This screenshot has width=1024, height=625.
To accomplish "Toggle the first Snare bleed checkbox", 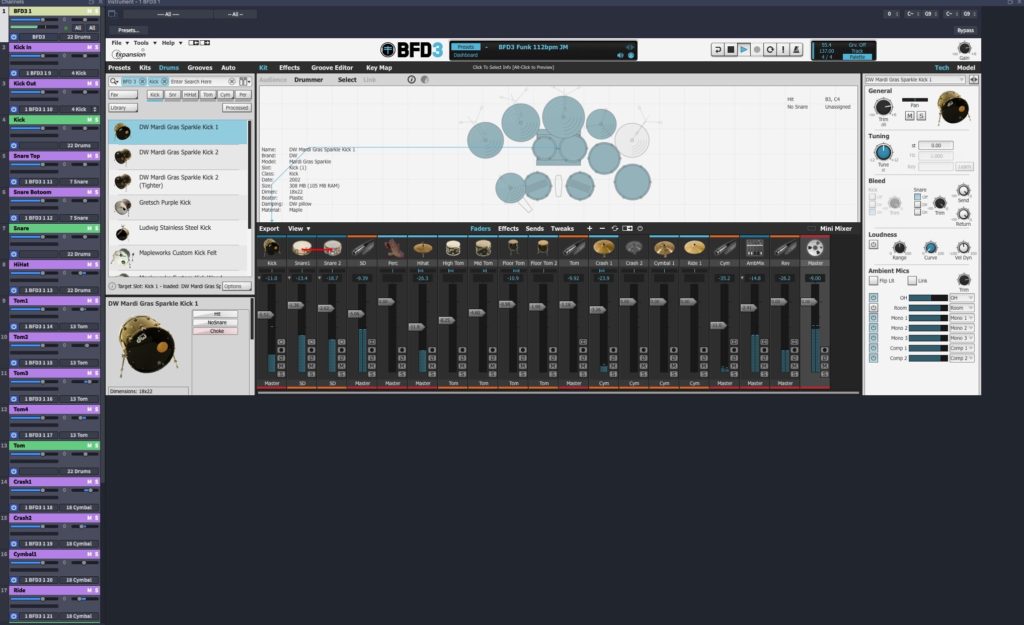I will [918, 197].
